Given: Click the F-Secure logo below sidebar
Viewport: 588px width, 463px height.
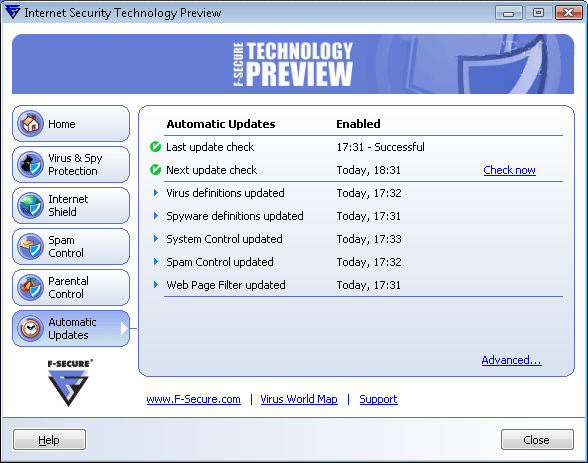Looking at the screenshot, I should [69, 383].
